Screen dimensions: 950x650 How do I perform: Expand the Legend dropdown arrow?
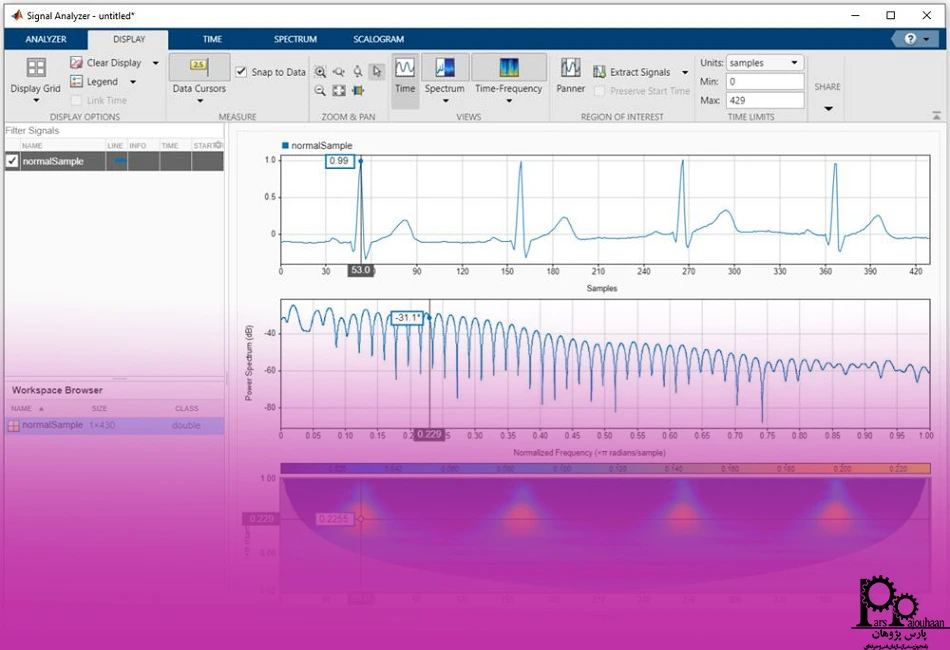(x=133, y=82)
